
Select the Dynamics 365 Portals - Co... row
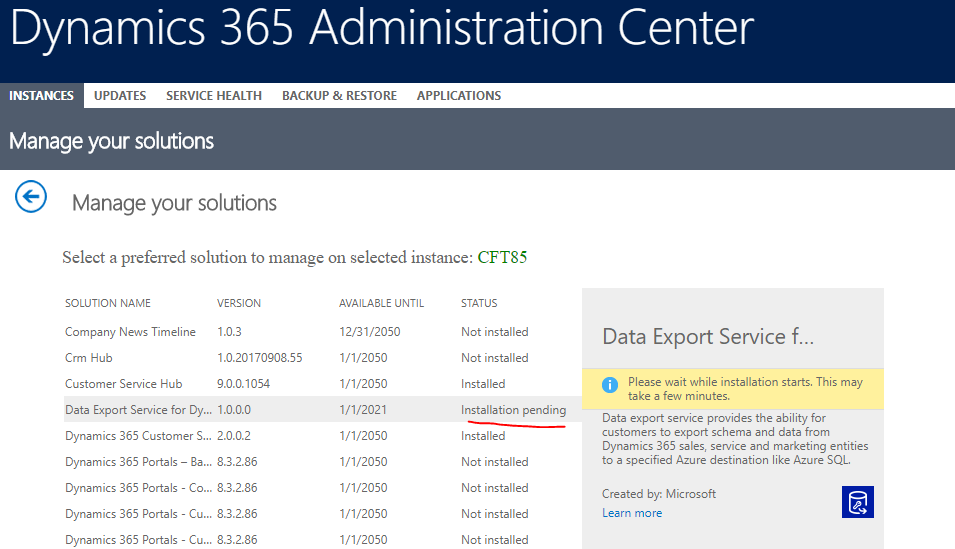click(x=322, y=488)
